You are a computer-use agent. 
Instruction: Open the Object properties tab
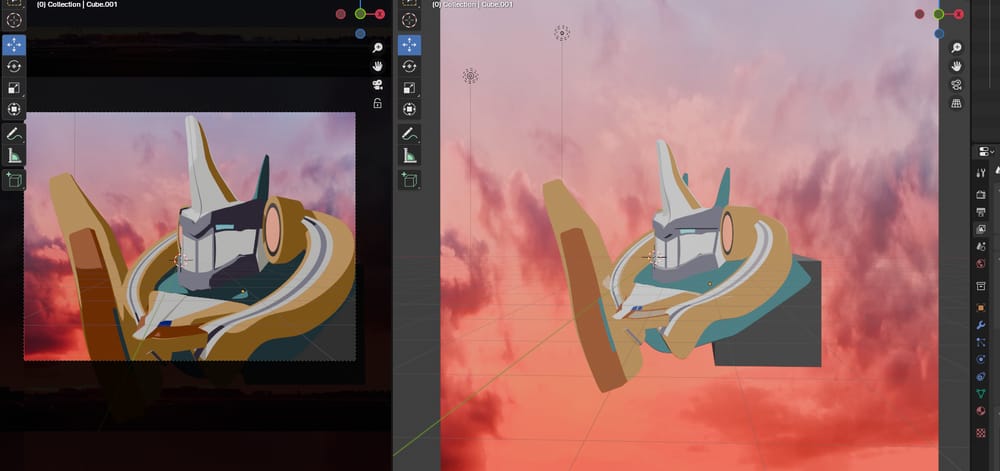[981, 308]
